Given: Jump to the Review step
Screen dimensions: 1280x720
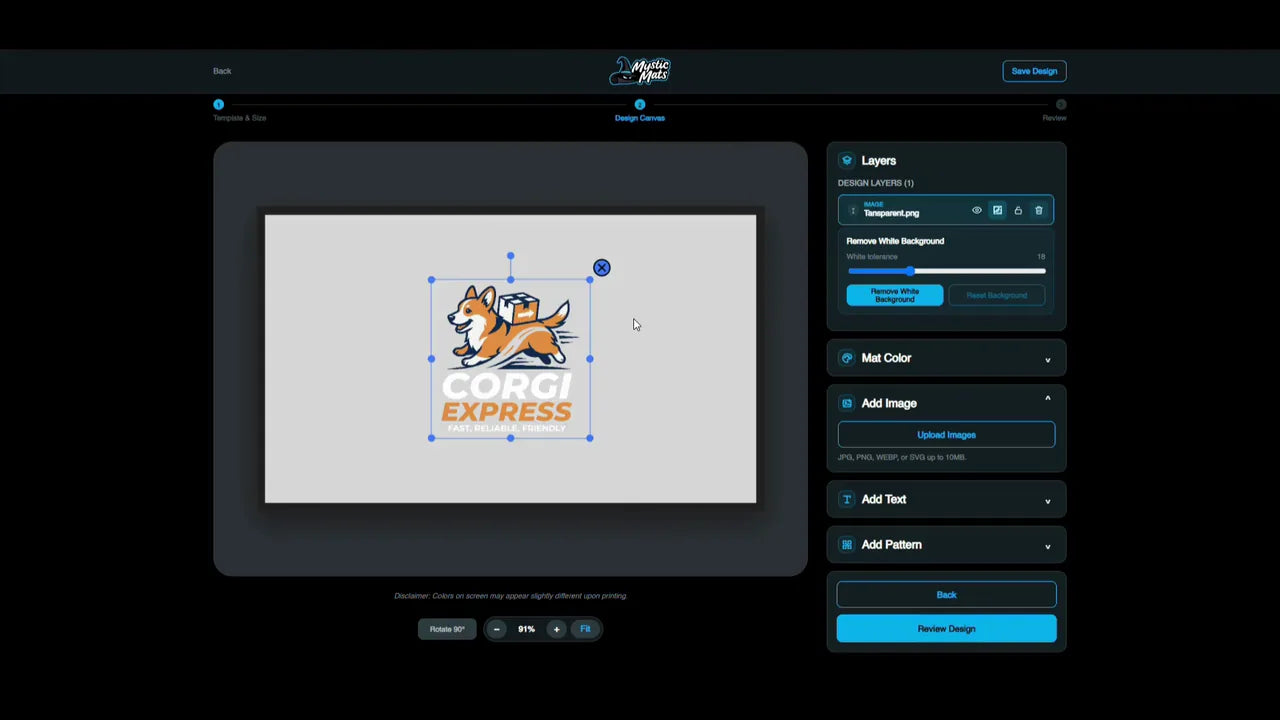Looking at the screenshot, I should click(1055, 110).
